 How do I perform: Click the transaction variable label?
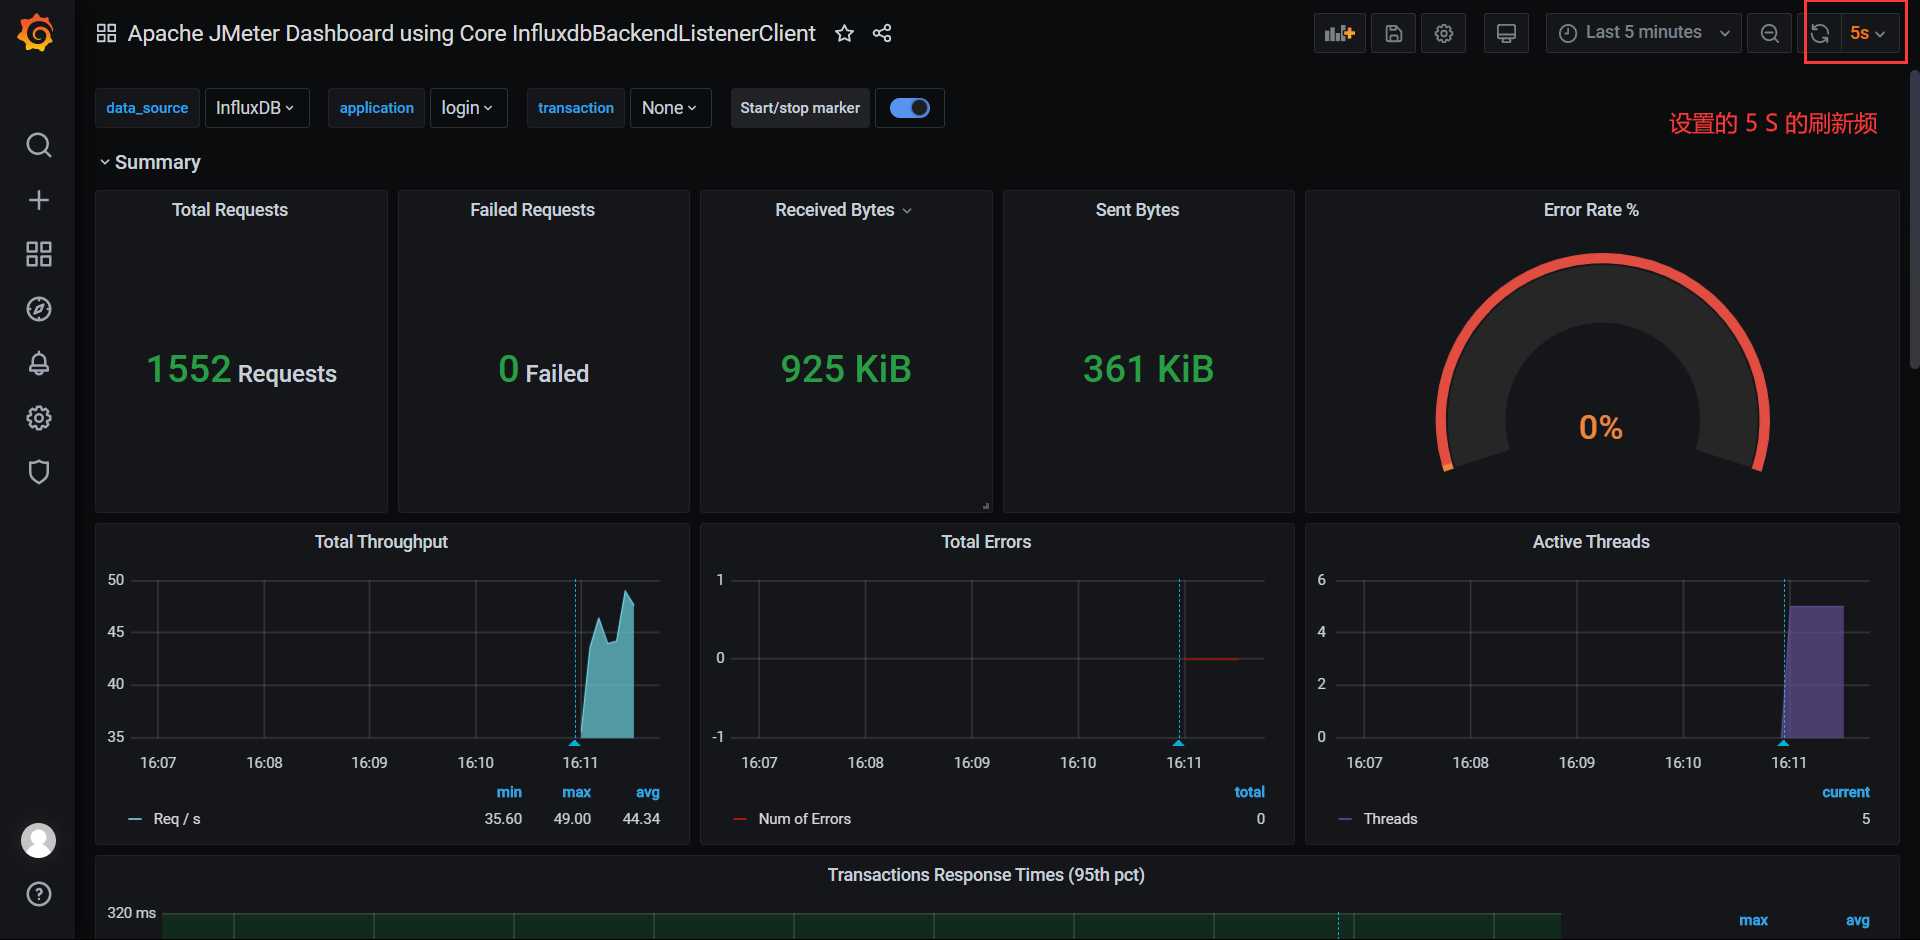(576, 108)
